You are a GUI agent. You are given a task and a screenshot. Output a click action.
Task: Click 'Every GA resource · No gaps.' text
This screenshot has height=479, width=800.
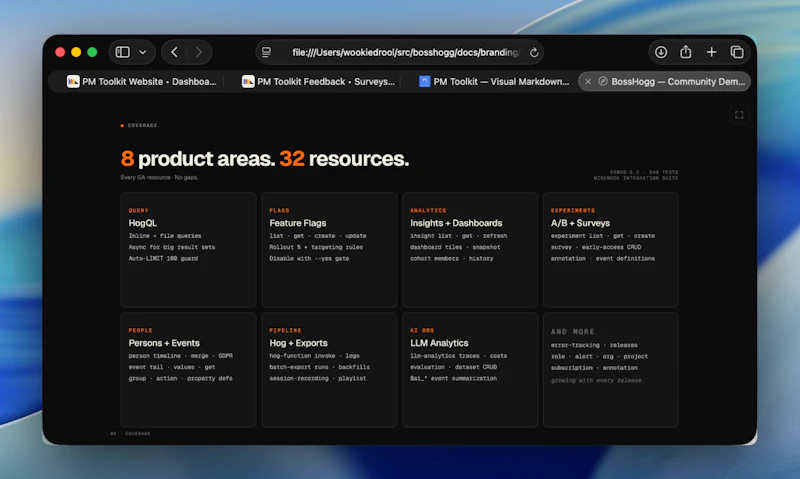click(159, 178)
